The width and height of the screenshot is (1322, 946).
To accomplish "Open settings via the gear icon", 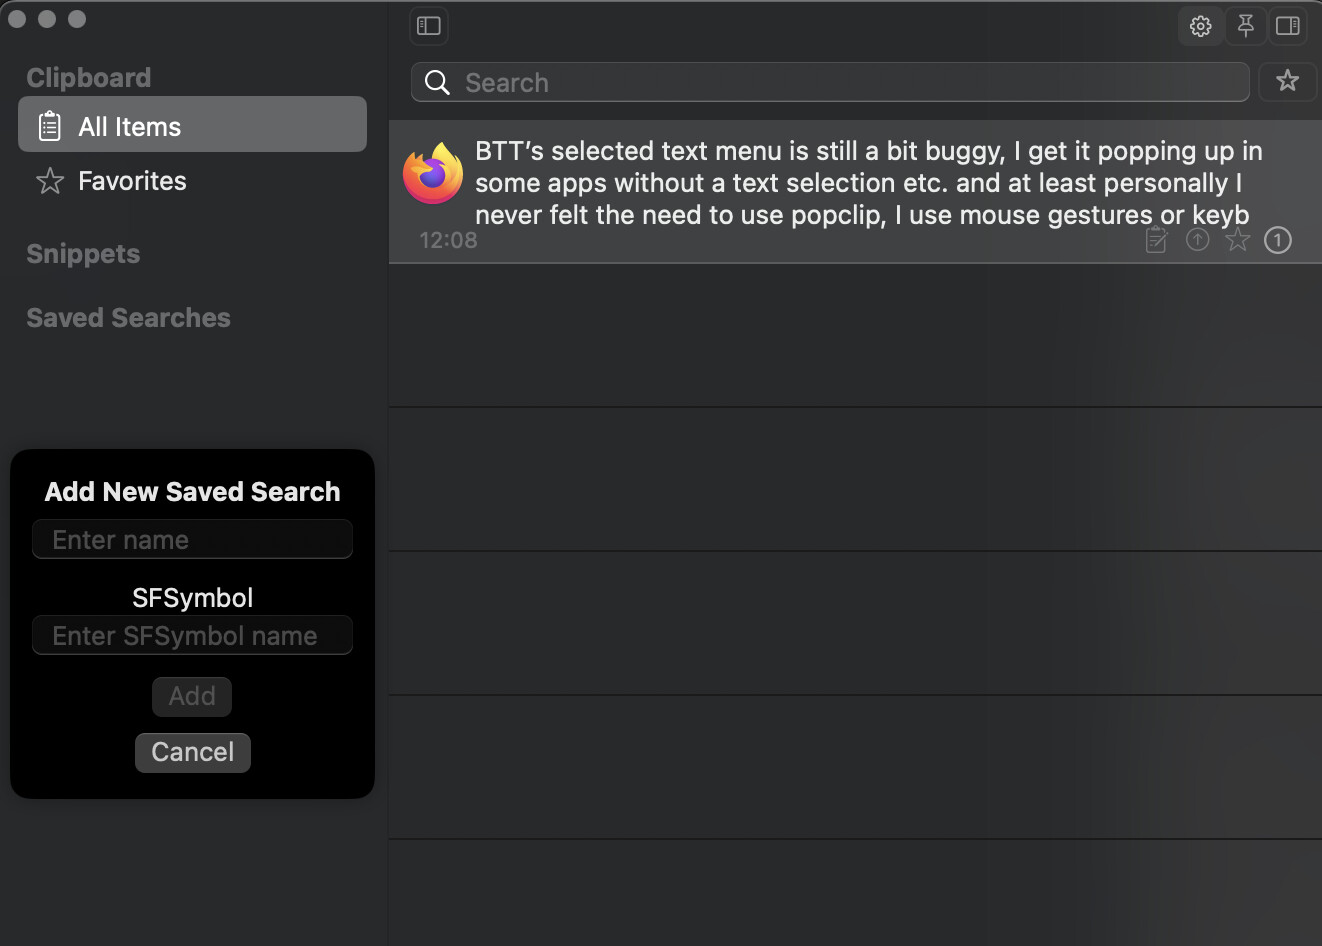I will (x=1200, y=26).
